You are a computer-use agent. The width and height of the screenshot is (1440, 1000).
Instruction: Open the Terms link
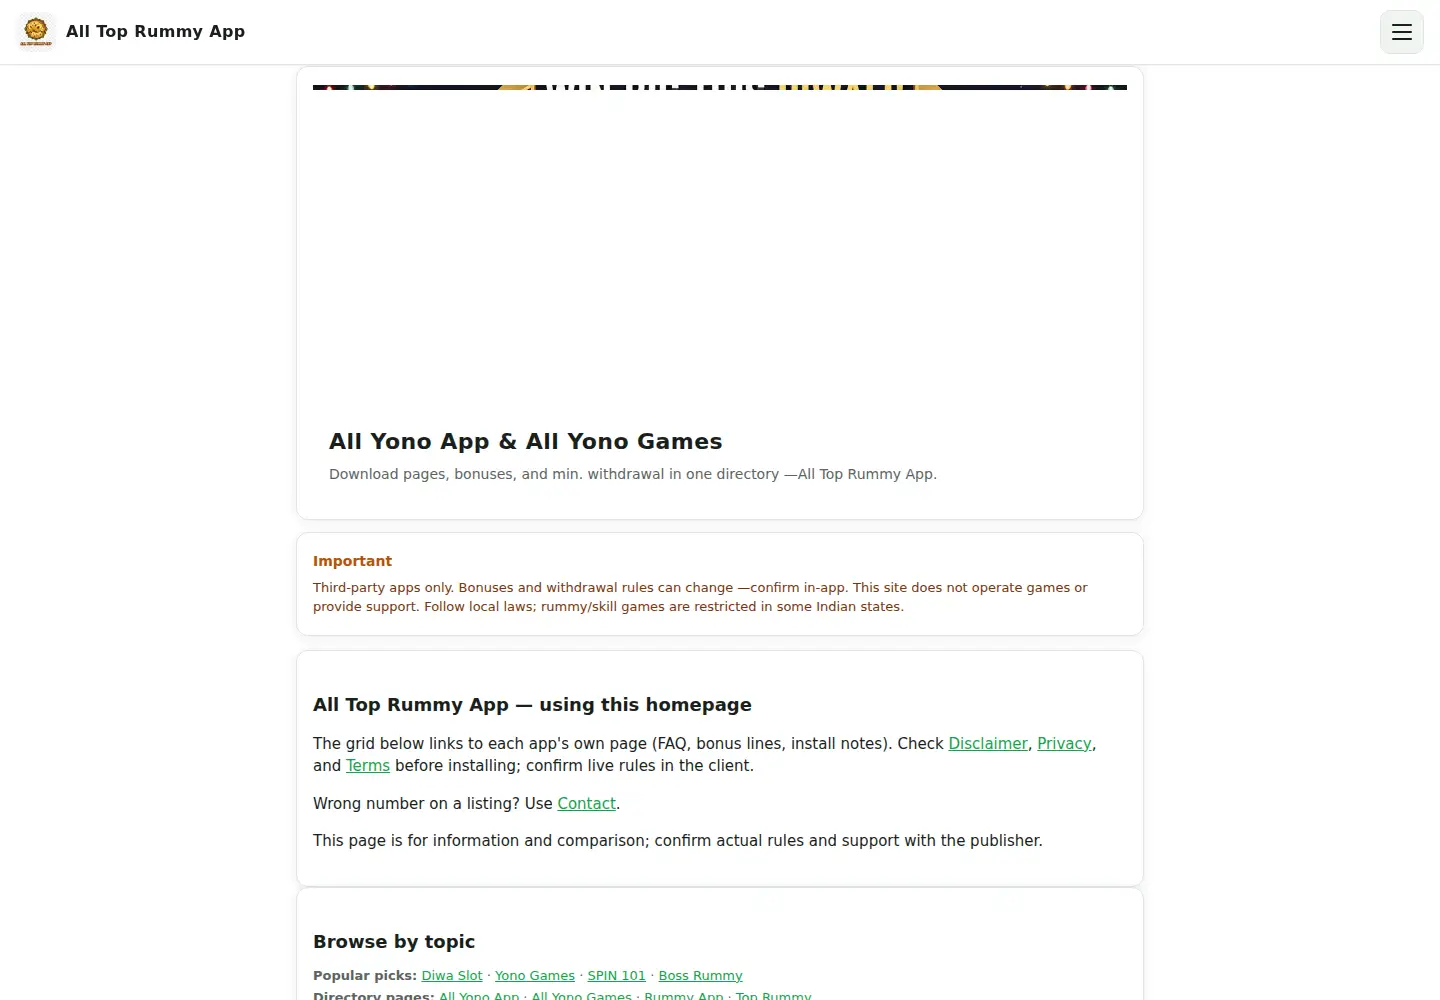(x=368, y=765)
